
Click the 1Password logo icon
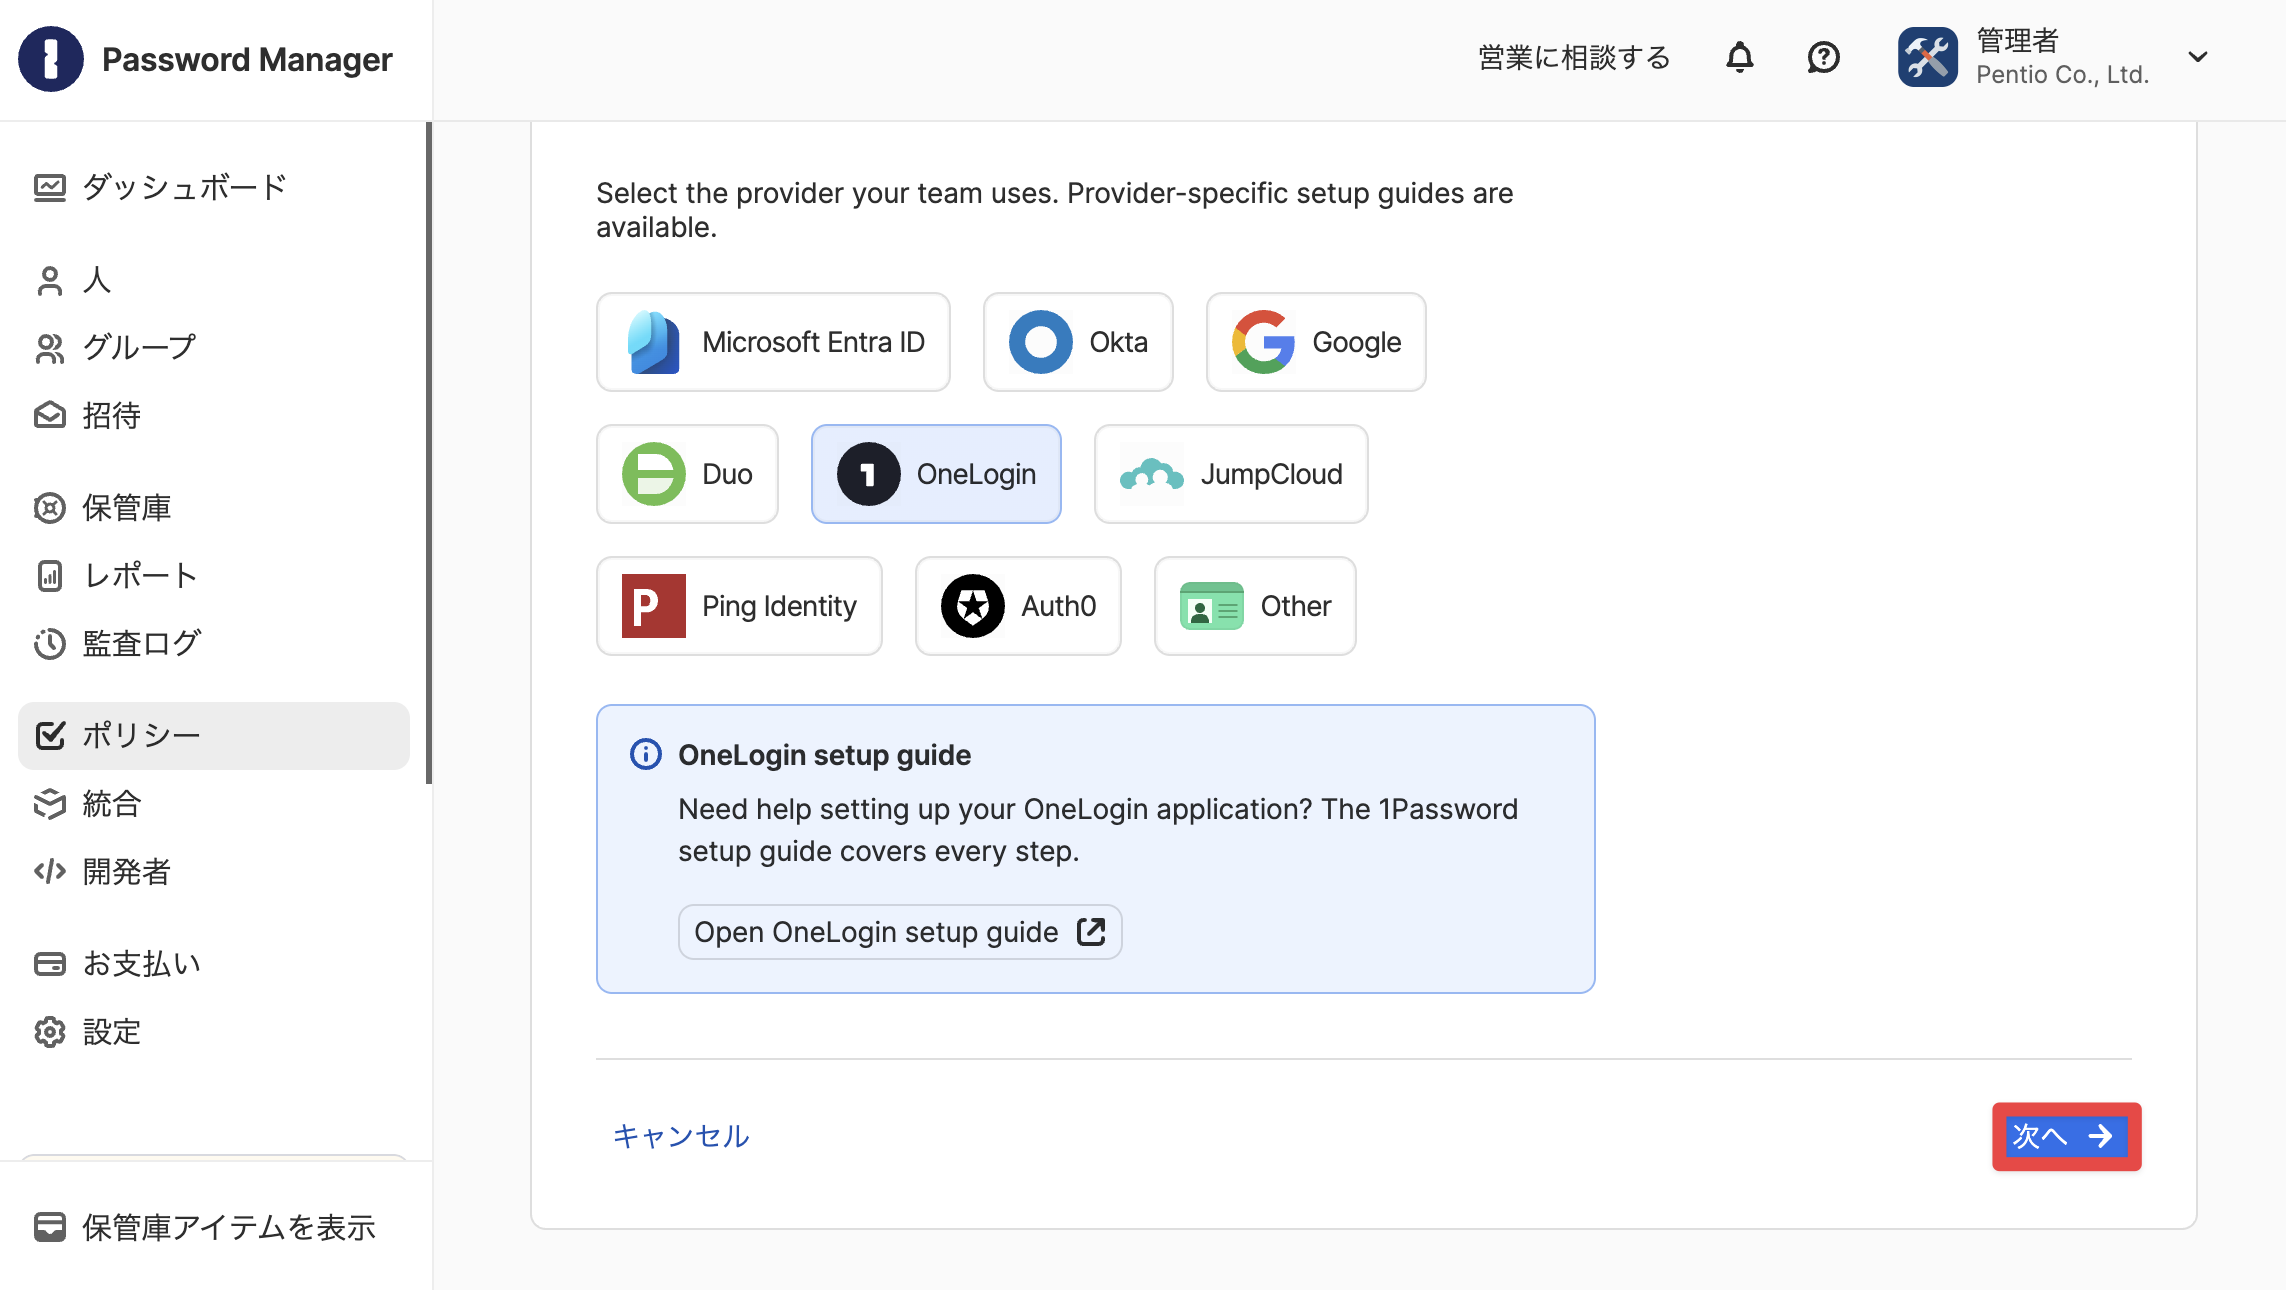[50, 59]
